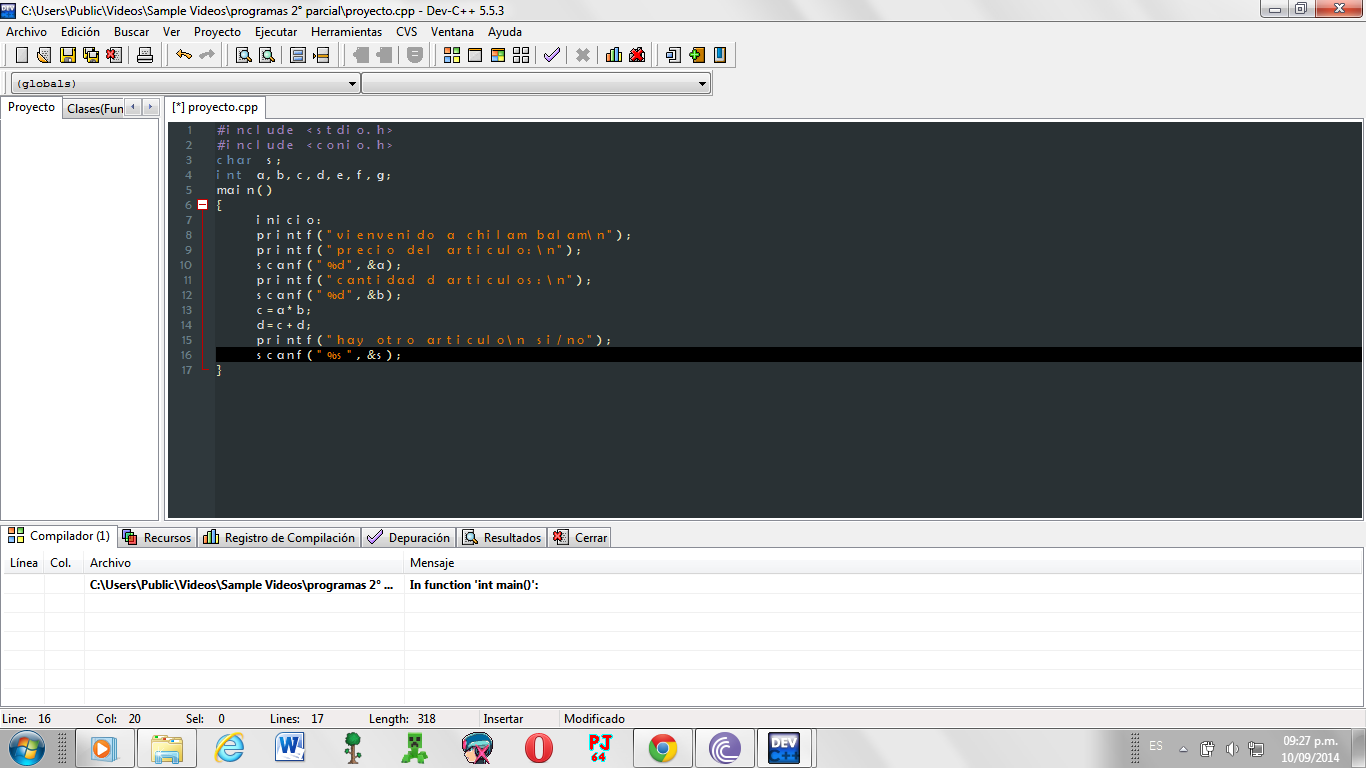The image size is (1366, 768).
Task: Click the Línea column header
Action: coord(24,563)
